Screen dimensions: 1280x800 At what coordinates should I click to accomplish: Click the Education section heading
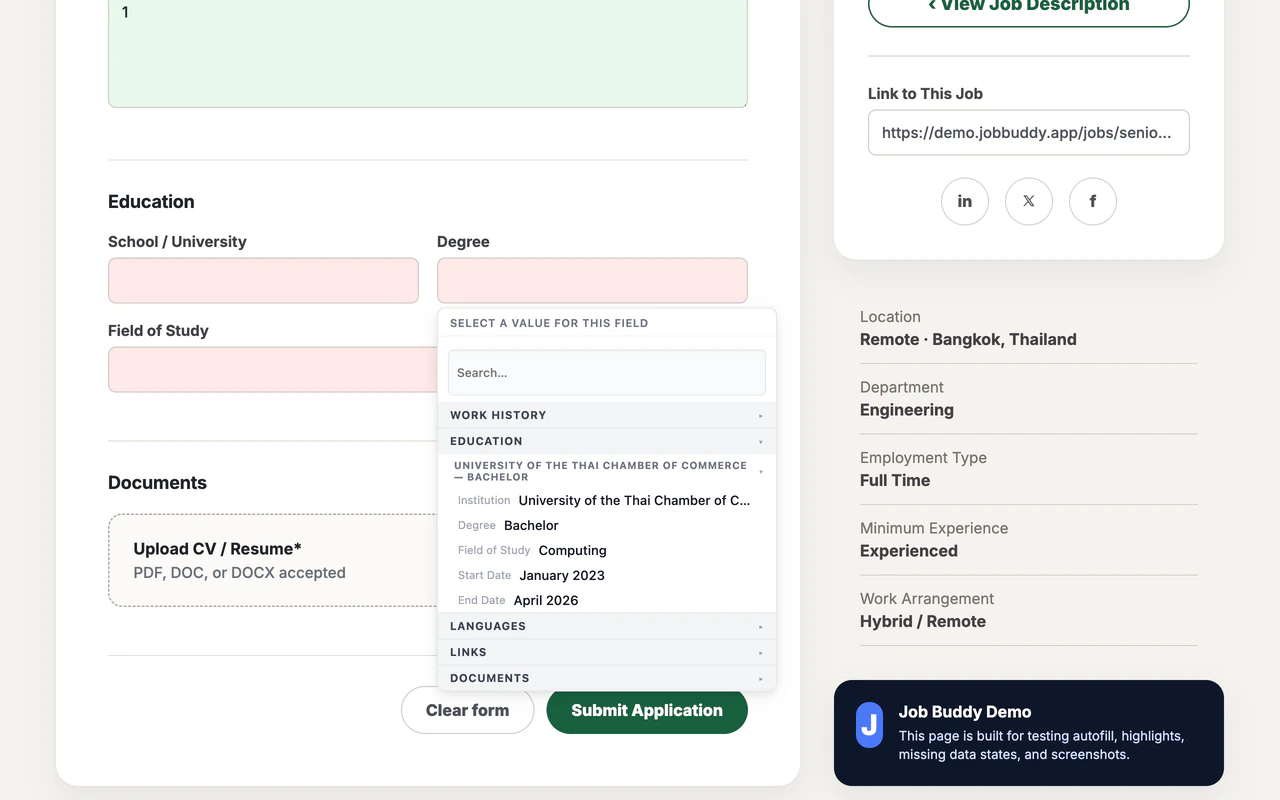tap(151, 201)
